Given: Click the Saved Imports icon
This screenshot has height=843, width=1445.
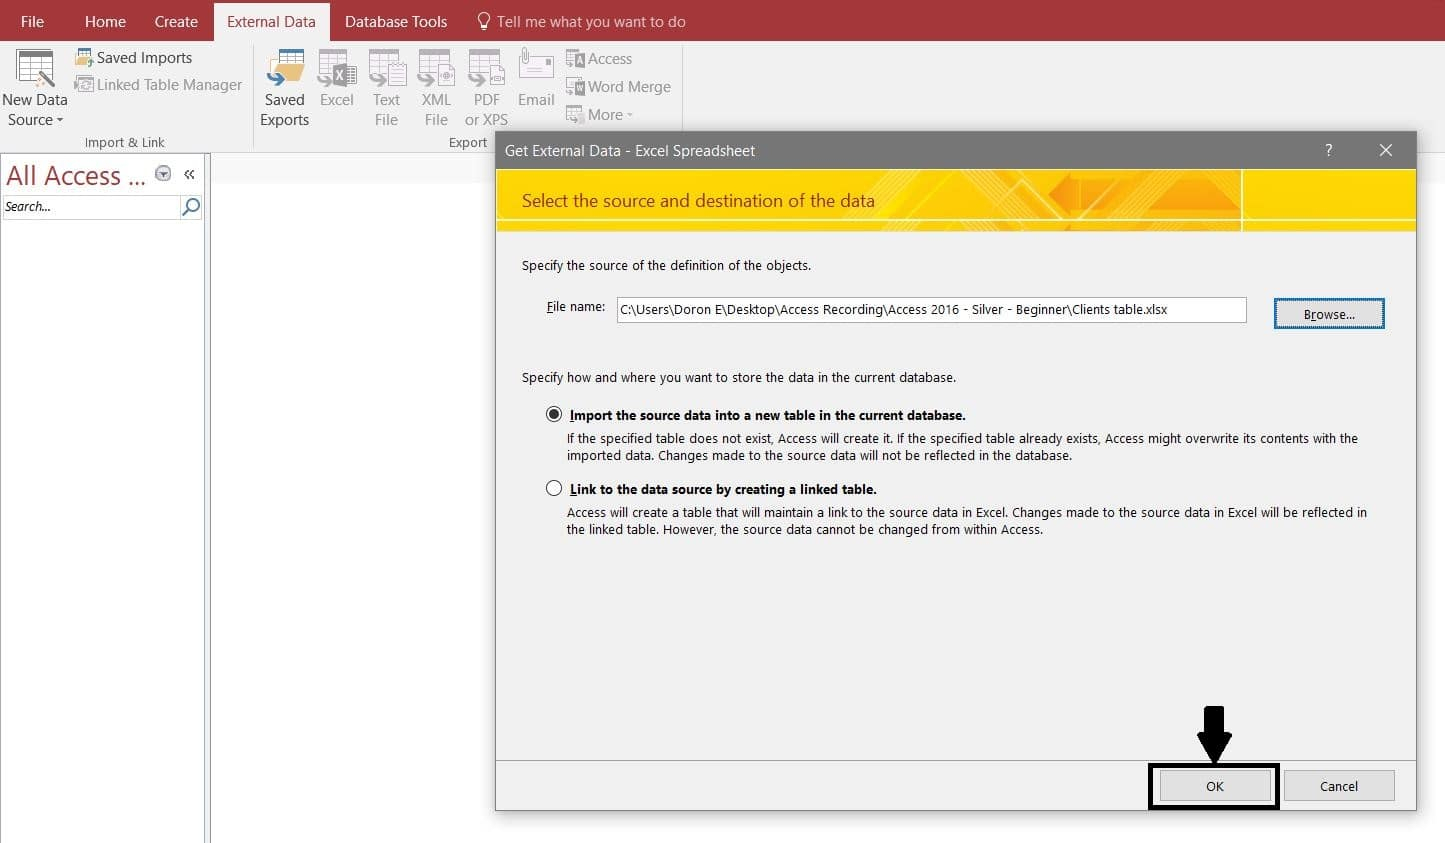Looking at the screenshot, I should coord(85,58).
